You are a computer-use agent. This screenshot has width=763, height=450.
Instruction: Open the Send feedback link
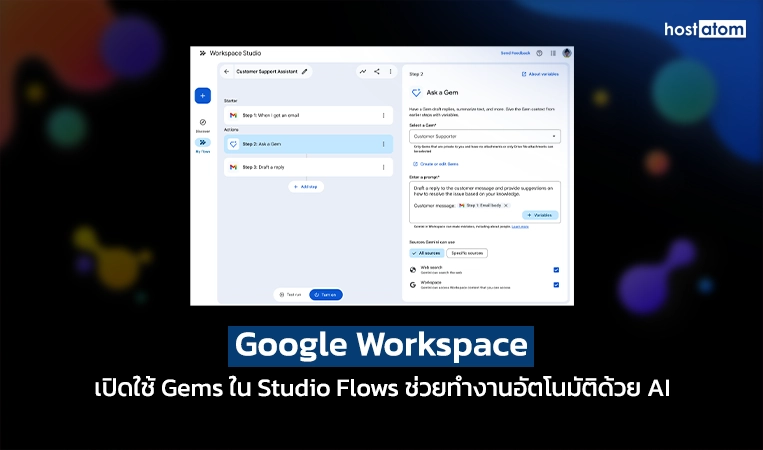pyautogui.click(x=515, y=53)
